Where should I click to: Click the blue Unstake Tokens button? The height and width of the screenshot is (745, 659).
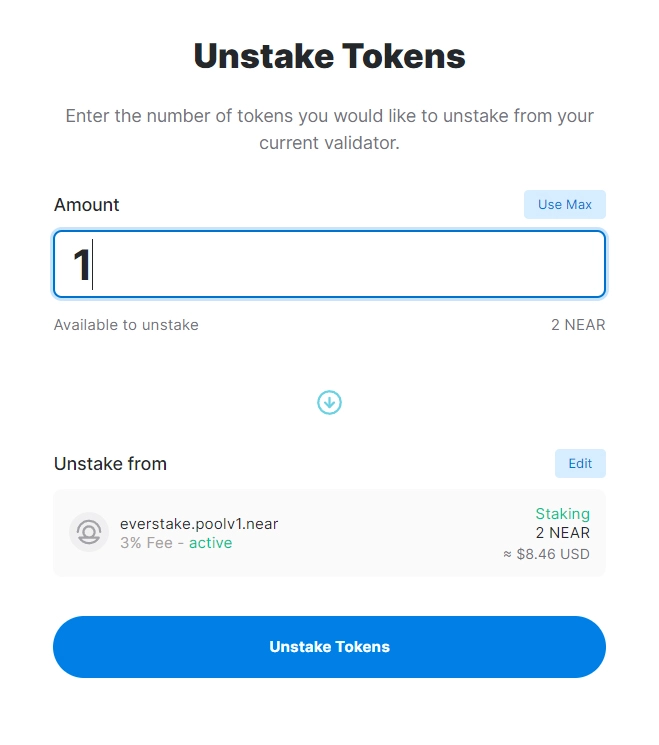tap(329, 647)
